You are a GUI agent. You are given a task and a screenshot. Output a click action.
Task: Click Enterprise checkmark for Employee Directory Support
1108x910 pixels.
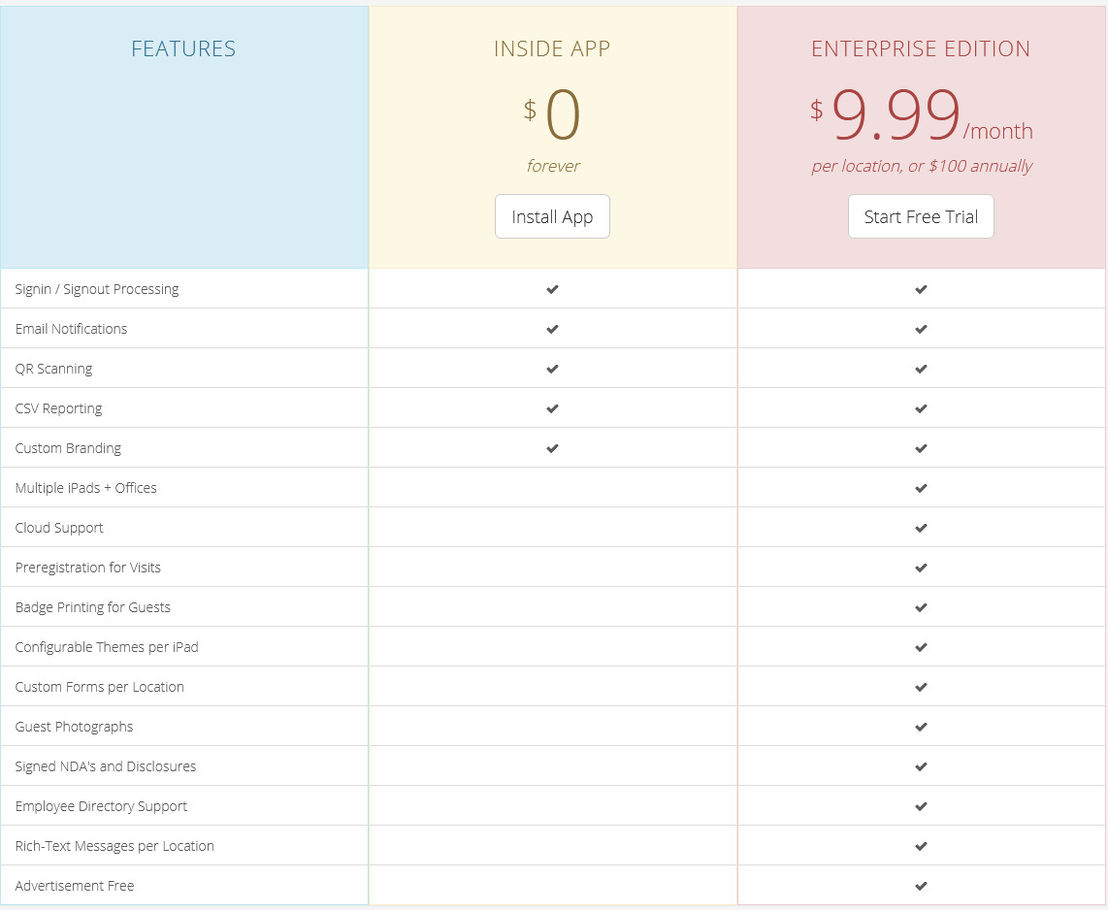click(x=921, y=806)
